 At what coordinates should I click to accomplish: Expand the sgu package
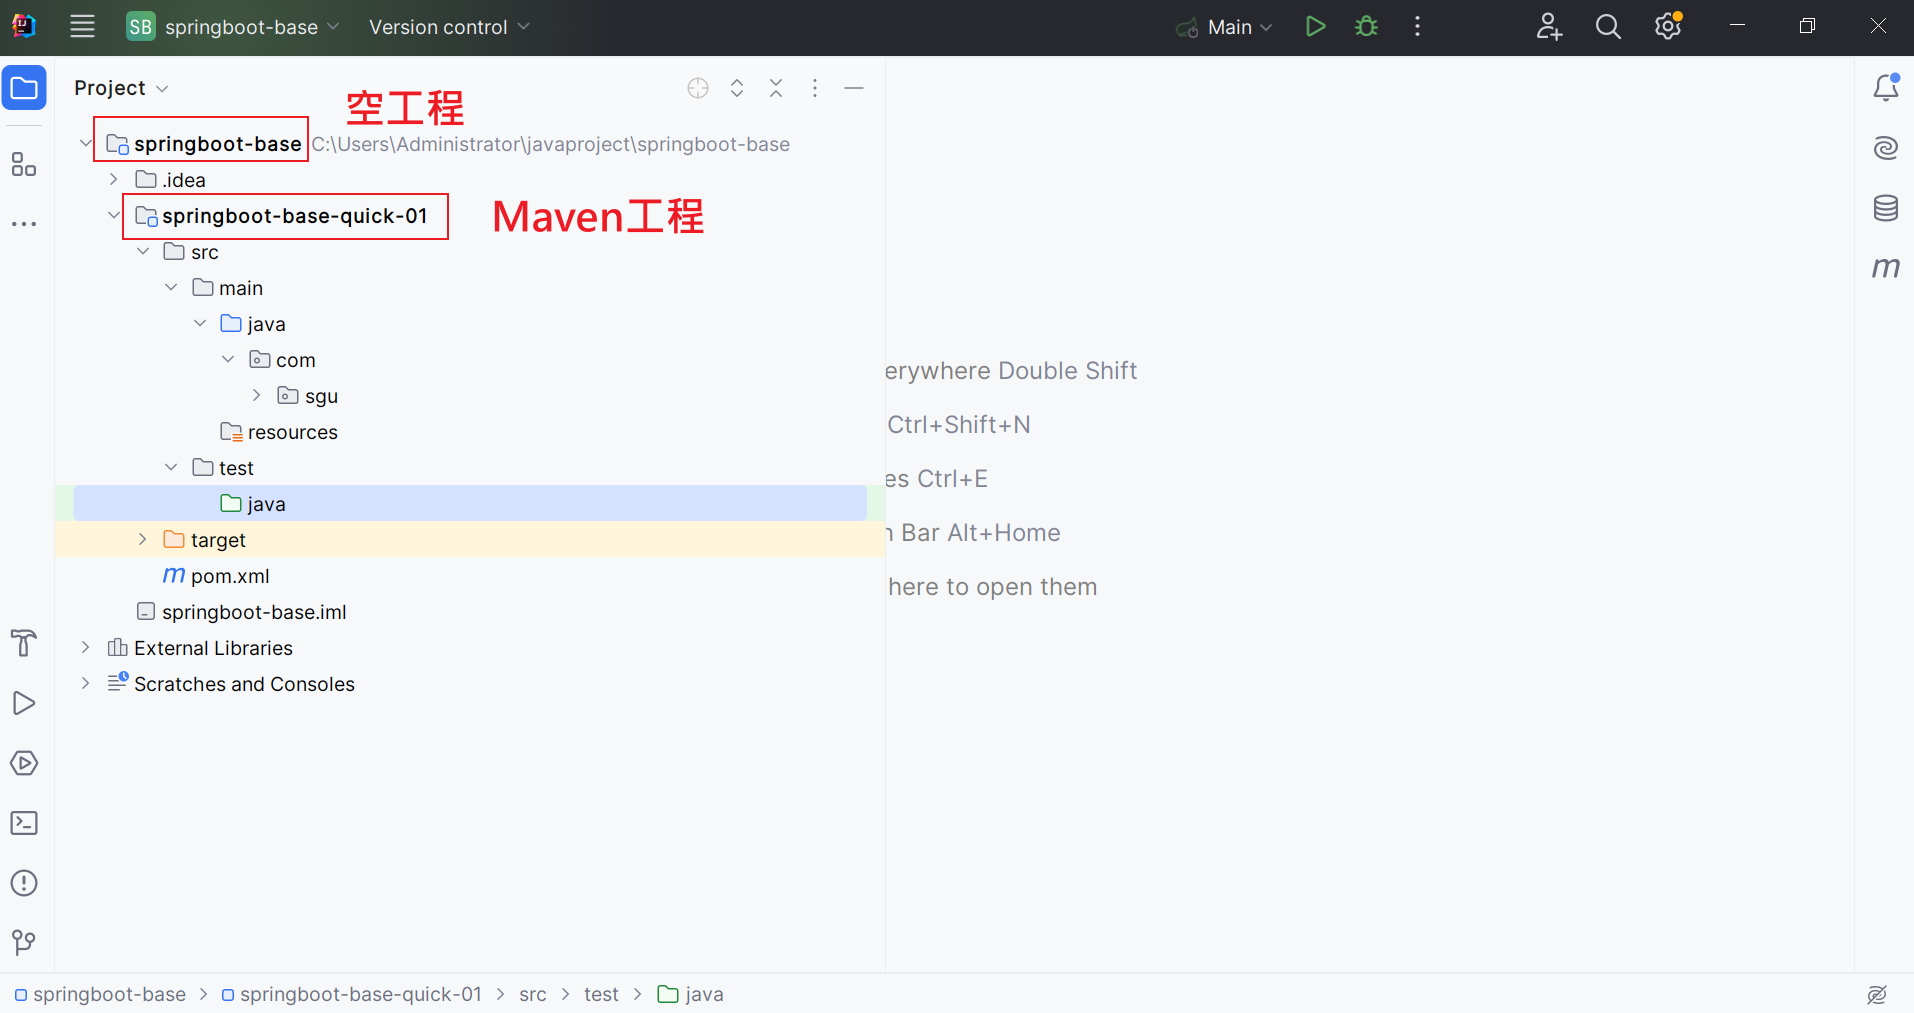[x=257, y=396]
